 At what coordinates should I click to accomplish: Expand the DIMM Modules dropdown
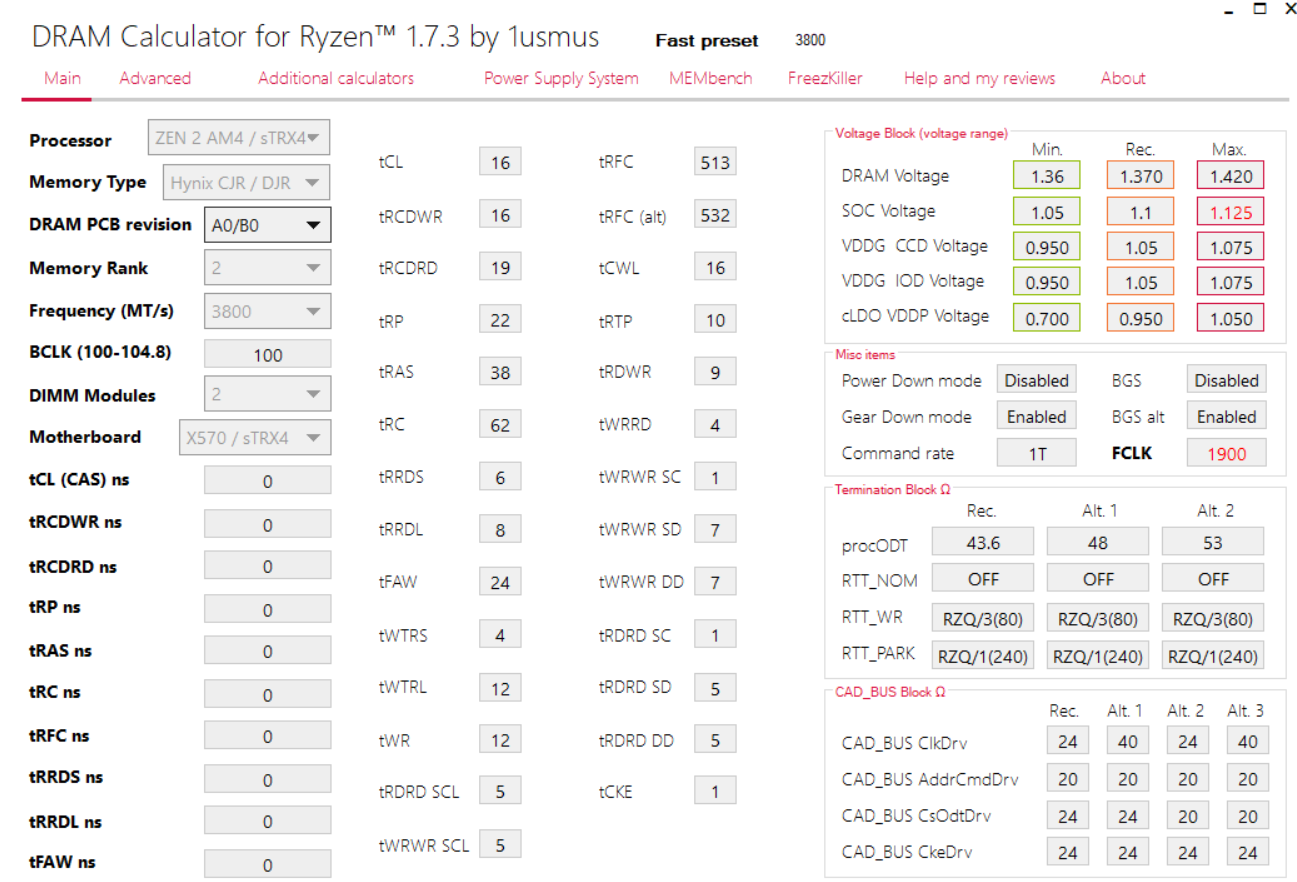[267, 394]
